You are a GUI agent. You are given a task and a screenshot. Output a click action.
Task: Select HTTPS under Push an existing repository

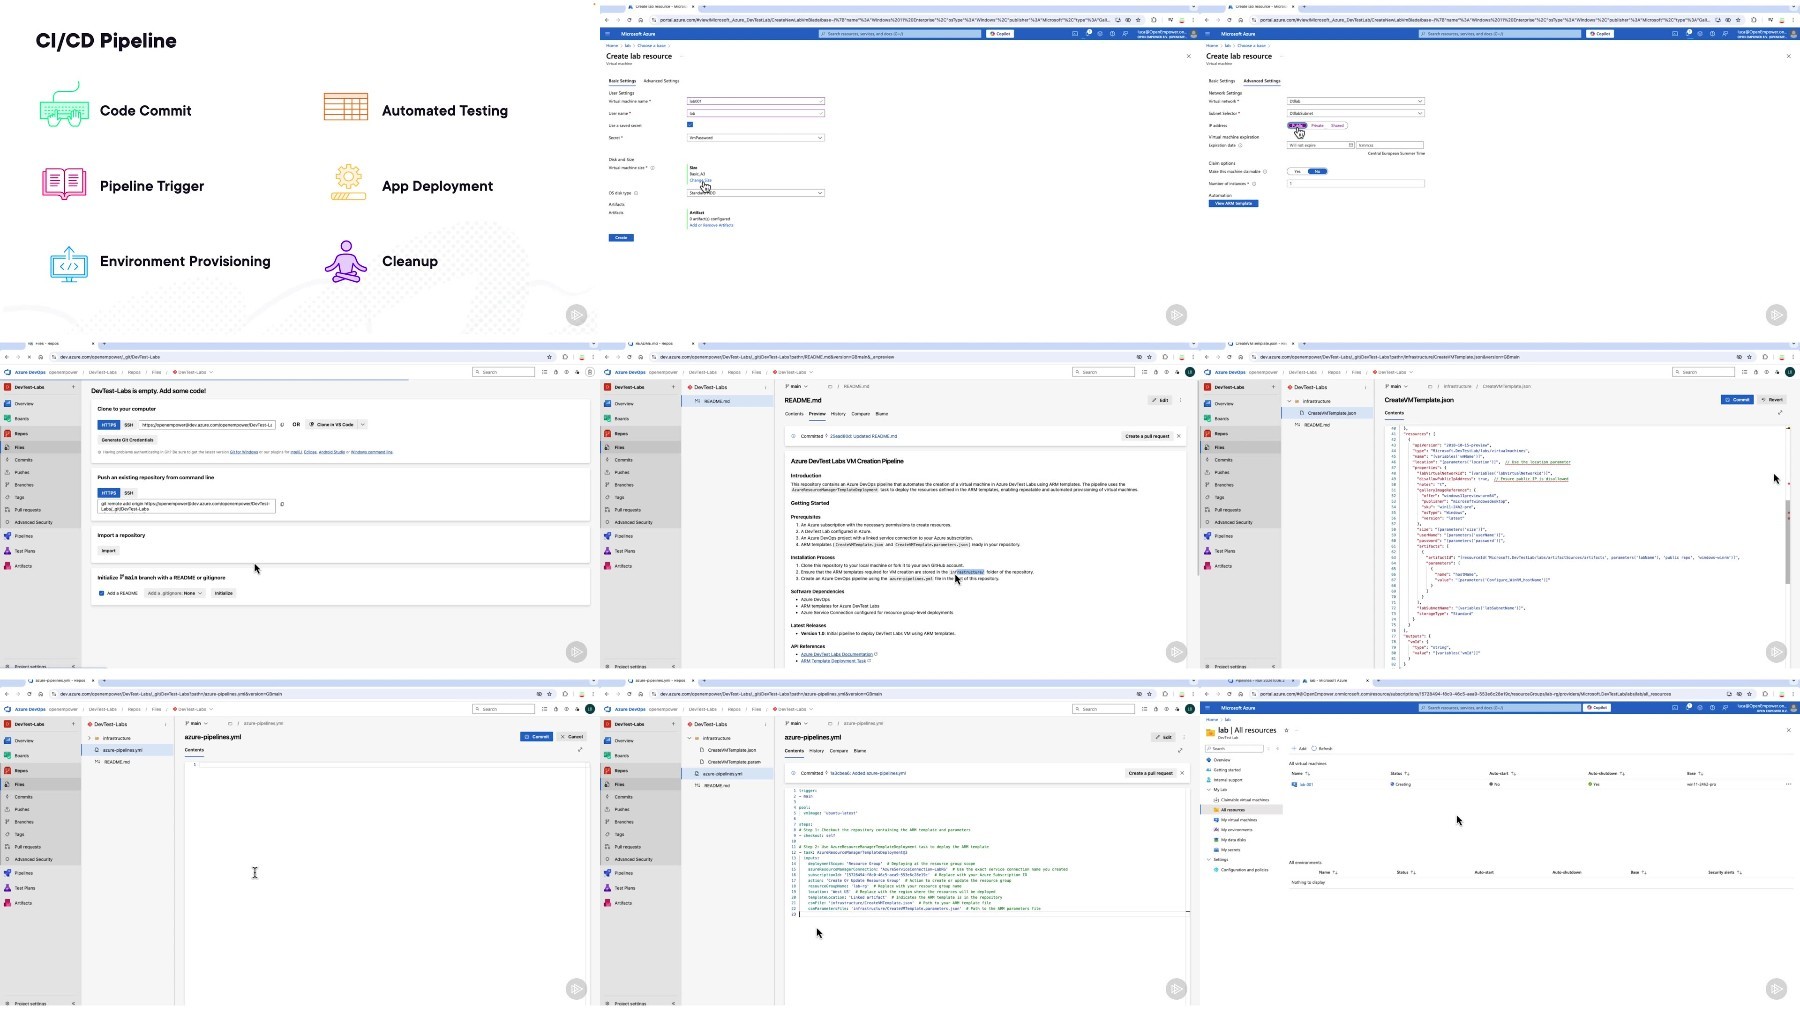109,493
